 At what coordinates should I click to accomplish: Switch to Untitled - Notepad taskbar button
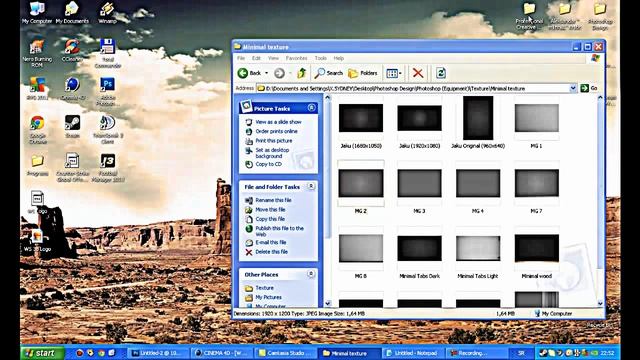click(x=412, y=353)
